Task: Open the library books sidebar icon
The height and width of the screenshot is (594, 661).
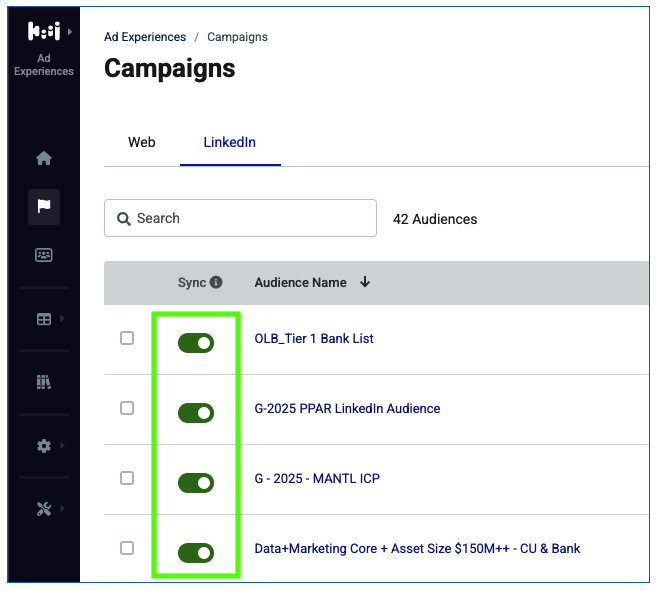Action: pyautogui.click(x=44, y=382)
